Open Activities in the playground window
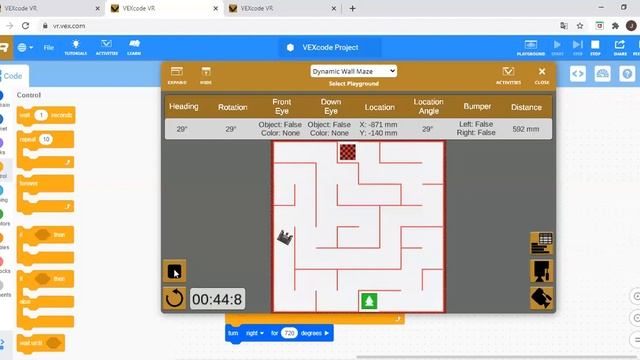 tap(508, 76)
